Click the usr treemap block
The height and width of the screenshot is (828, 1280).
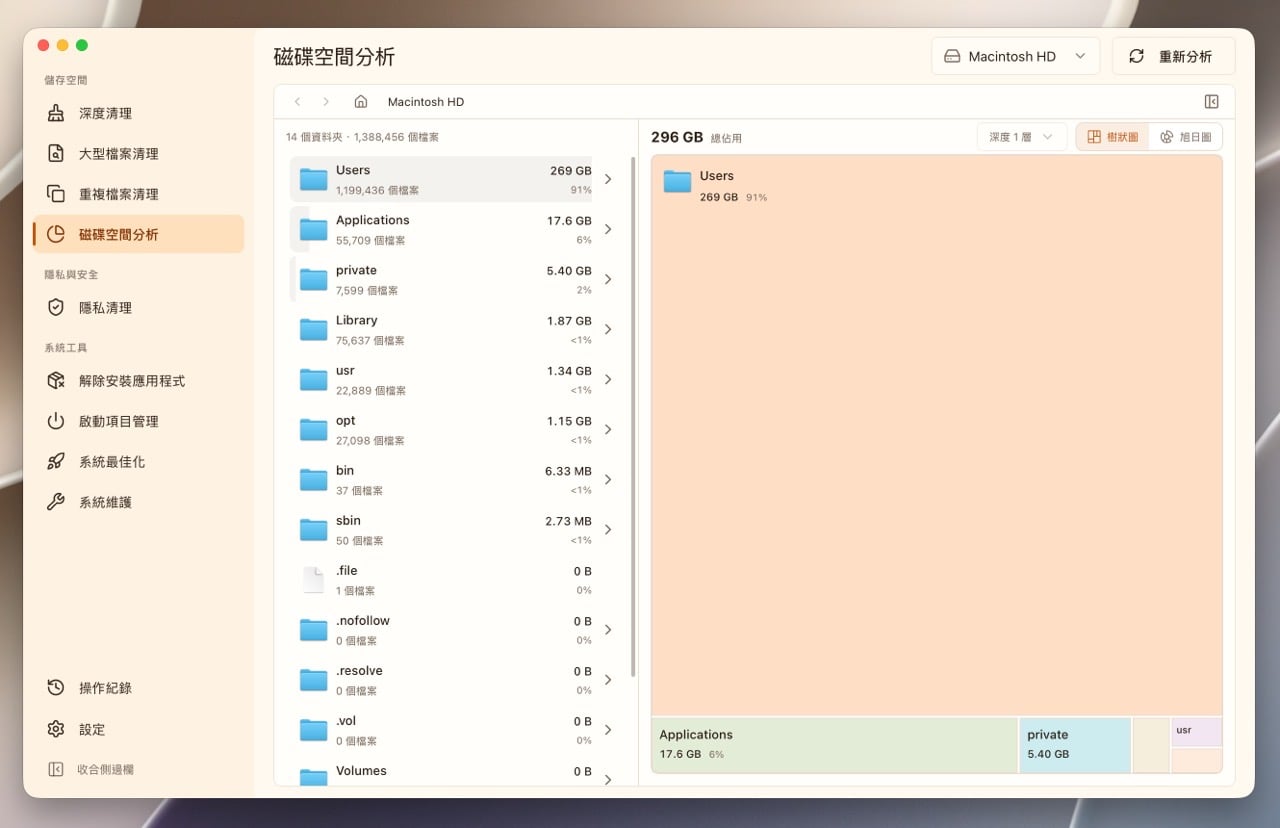point(1197,732)
